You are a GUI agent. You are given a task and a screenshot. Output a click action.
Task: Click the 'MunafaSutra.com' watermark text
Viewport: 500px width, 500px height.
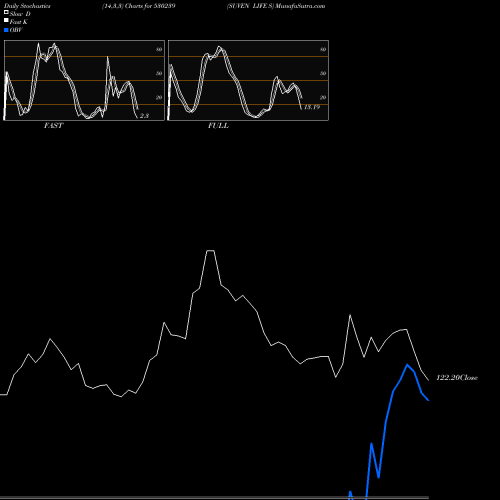300,6
